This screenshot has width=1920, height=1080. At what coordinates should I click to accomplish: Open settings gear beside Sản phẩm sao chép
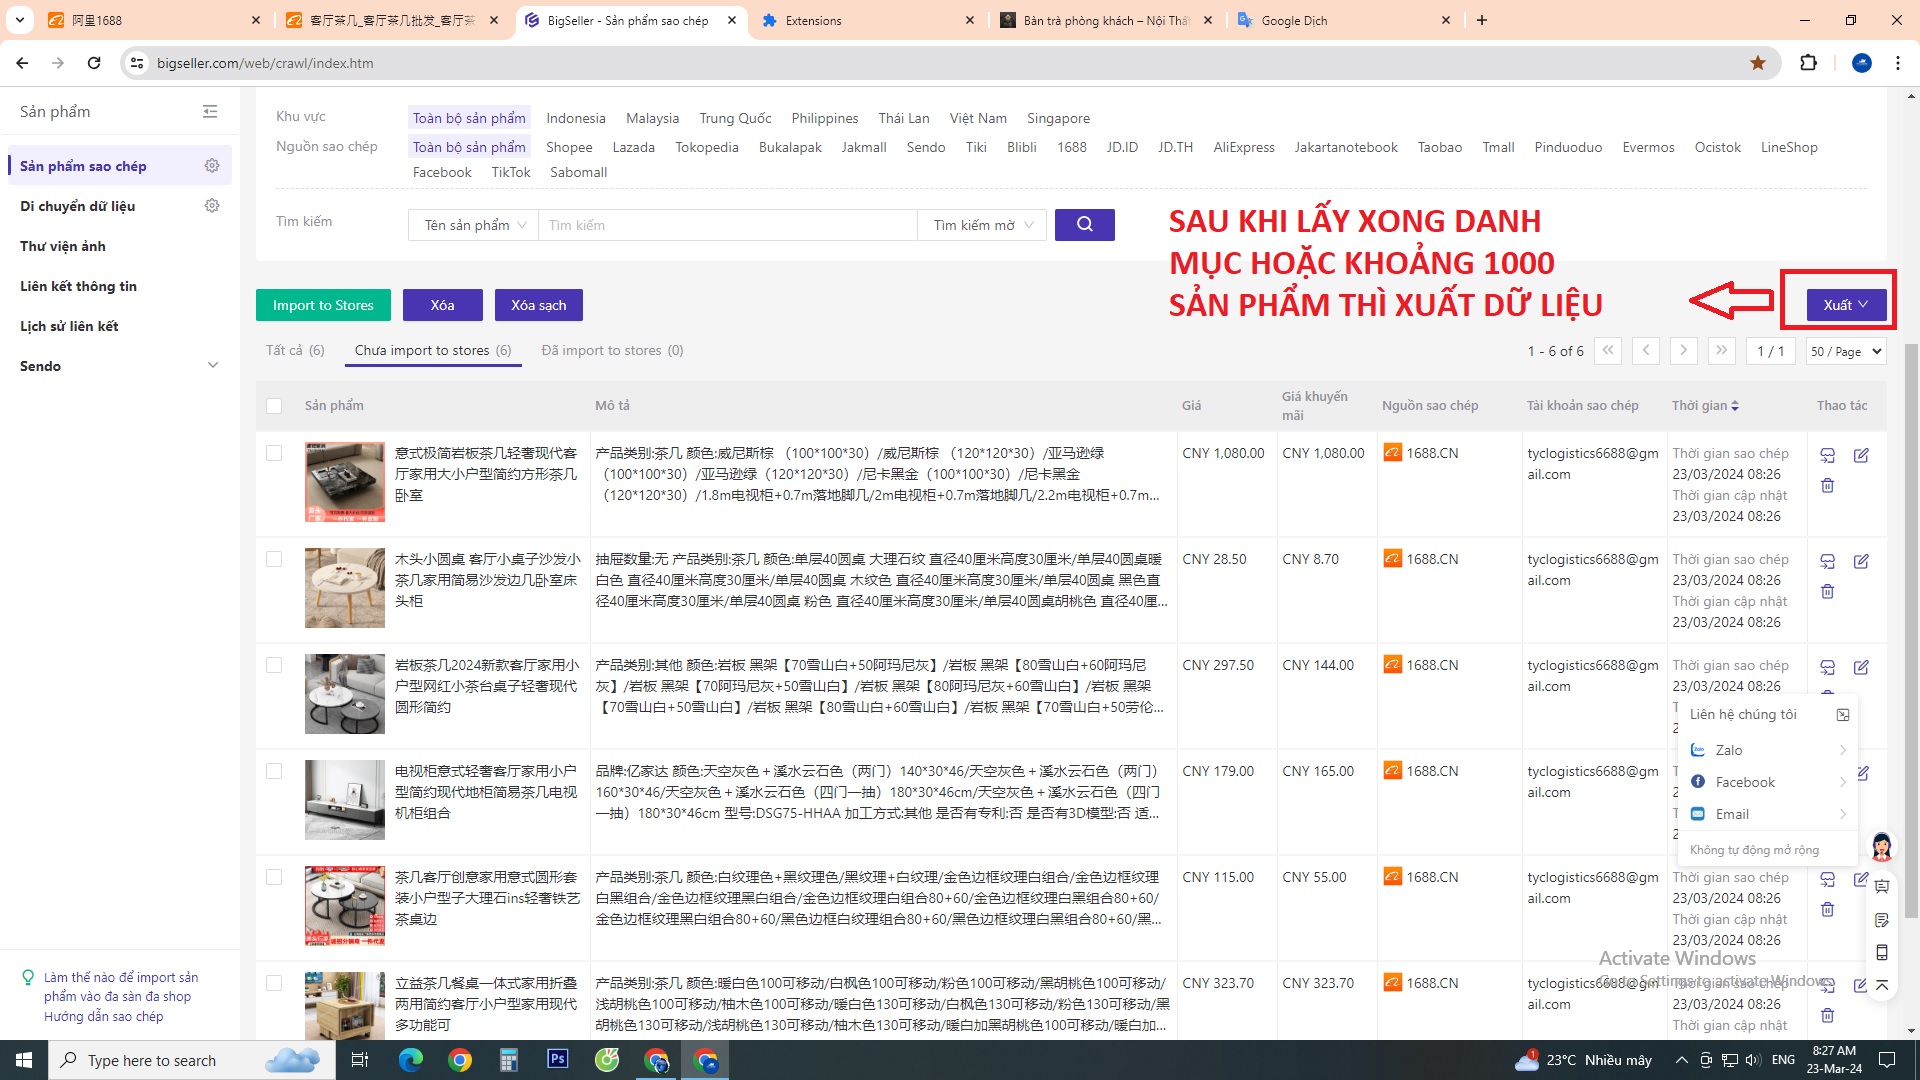tap(212, 166)
